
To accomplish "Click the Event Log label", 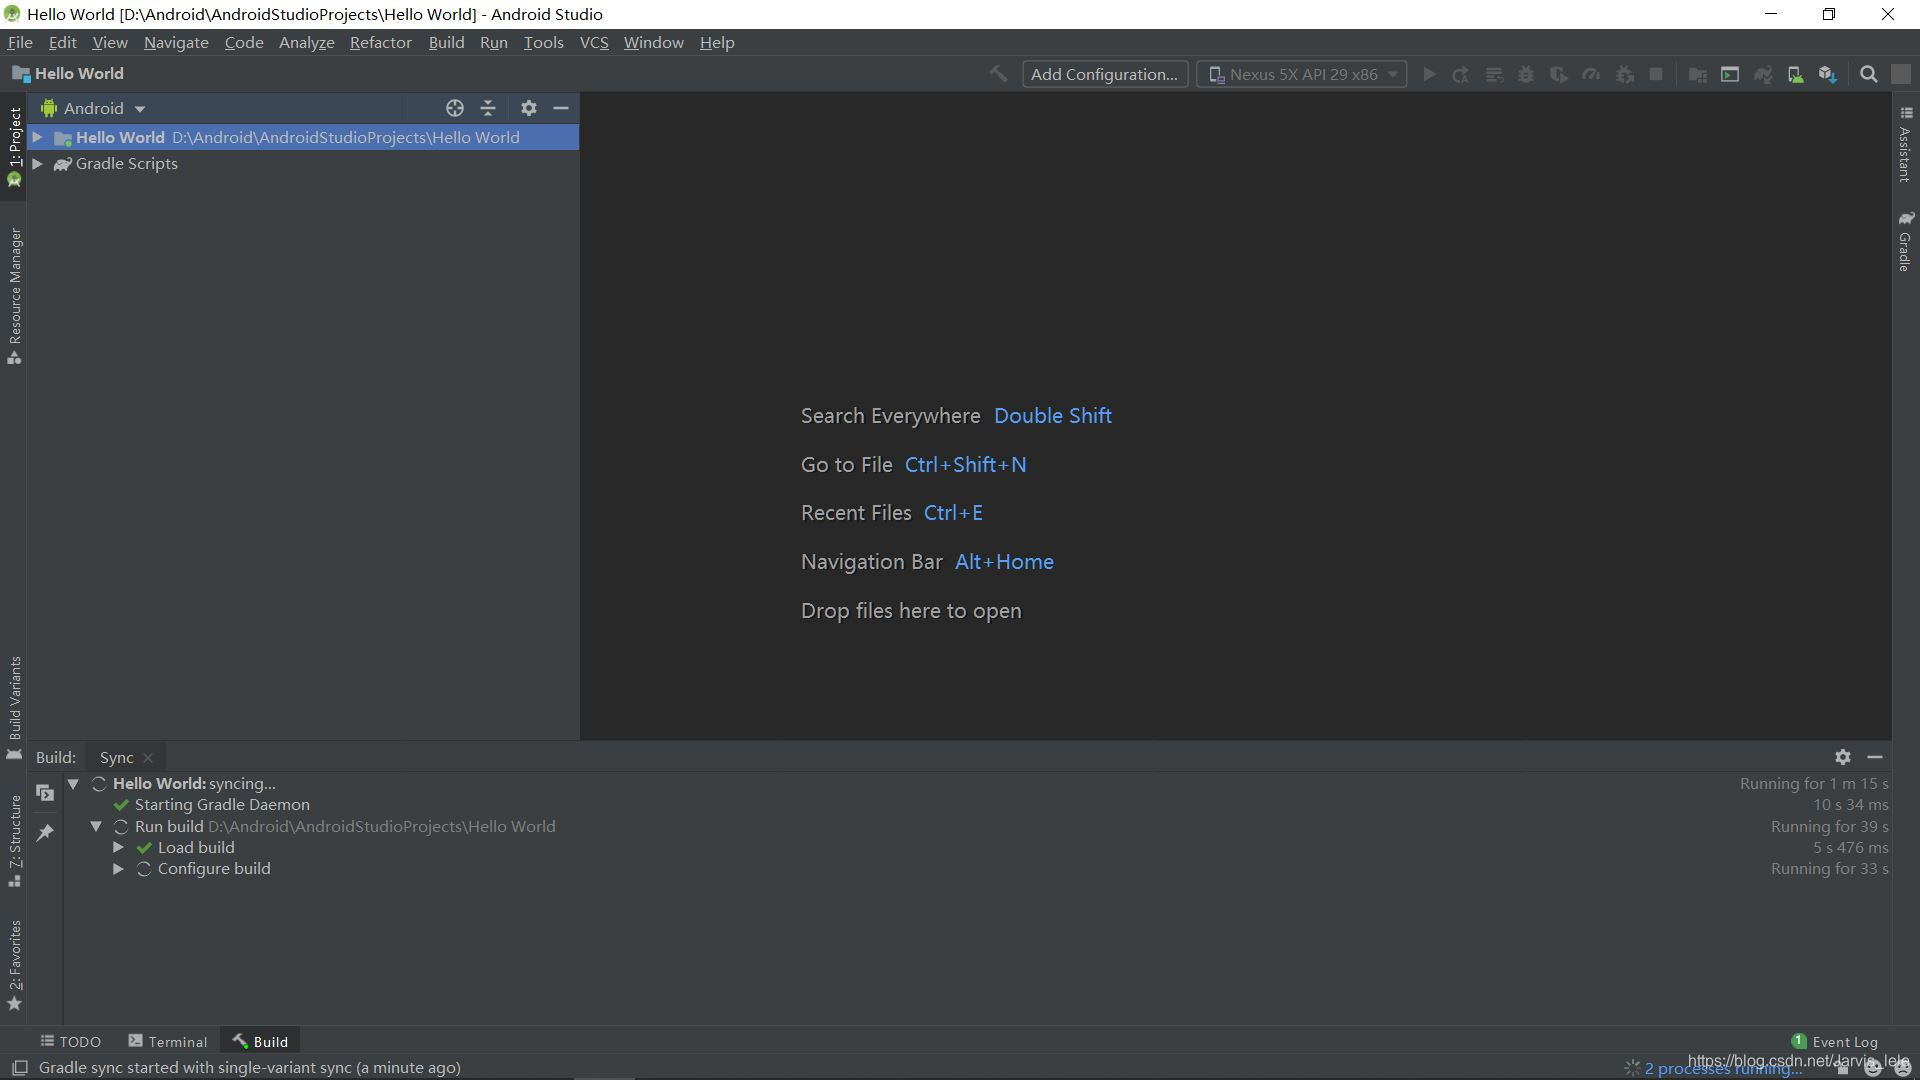I will click(1844, 1041).
